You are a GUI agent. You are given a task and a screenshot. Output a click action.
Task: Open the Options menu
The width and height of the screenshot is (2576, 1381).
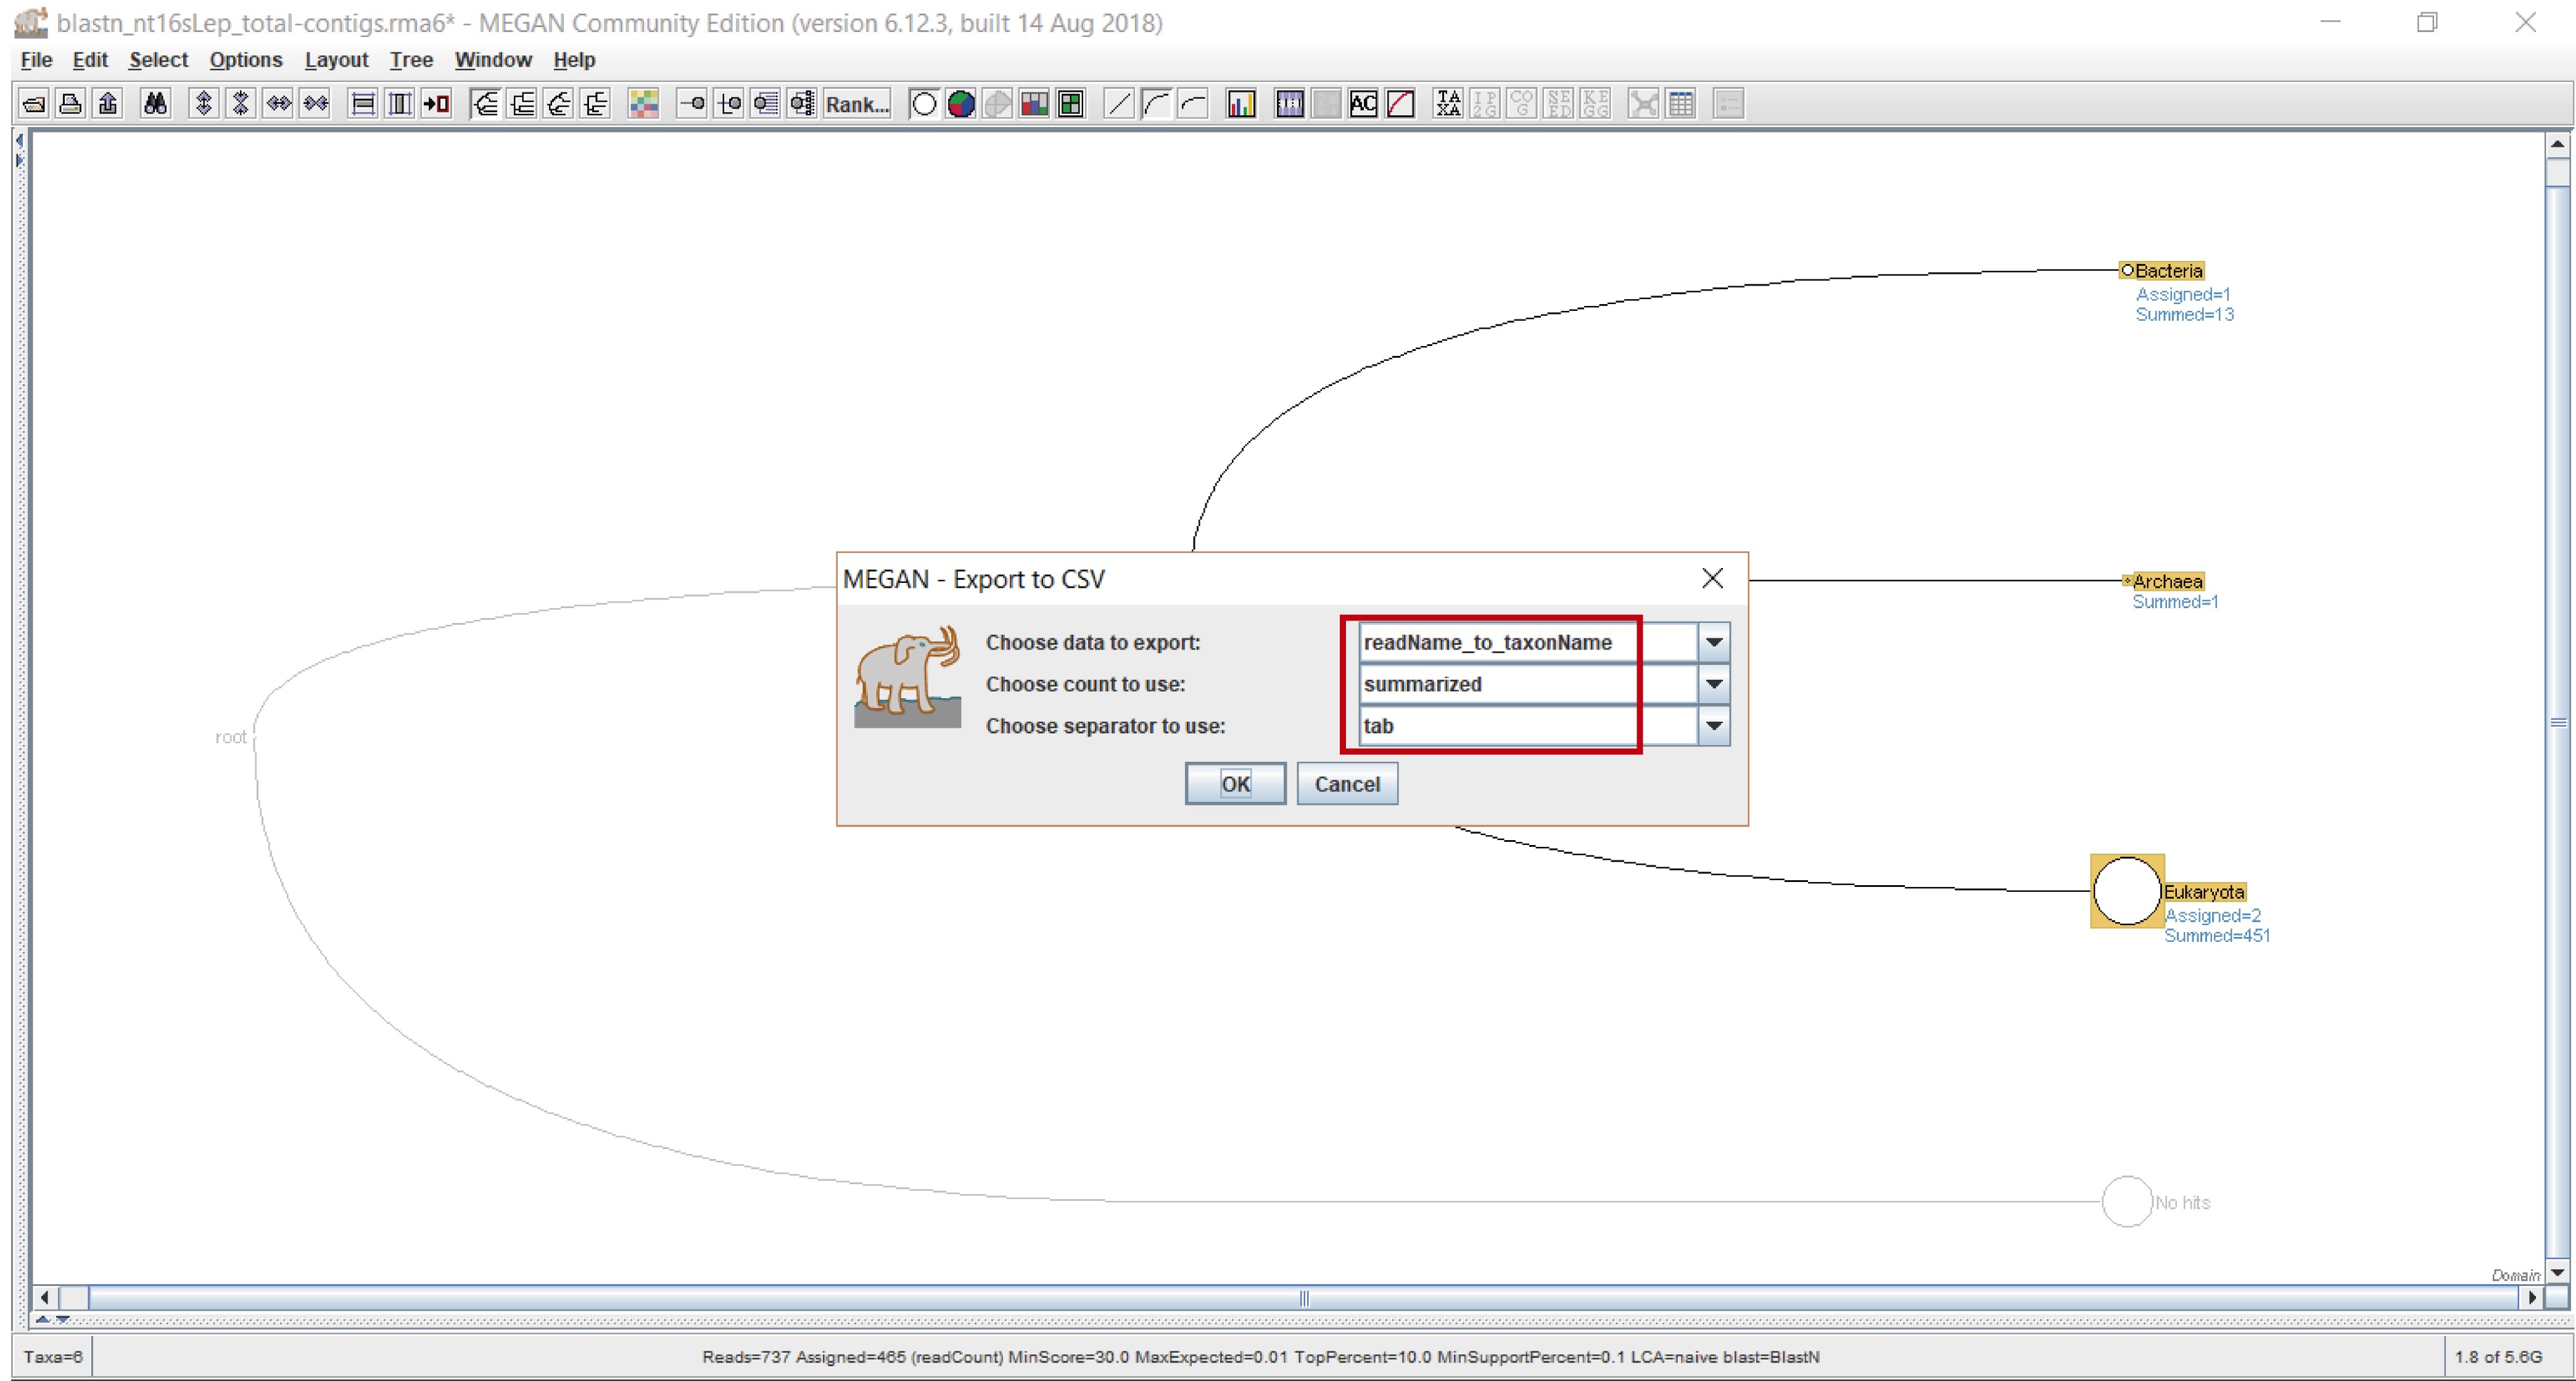246,60
